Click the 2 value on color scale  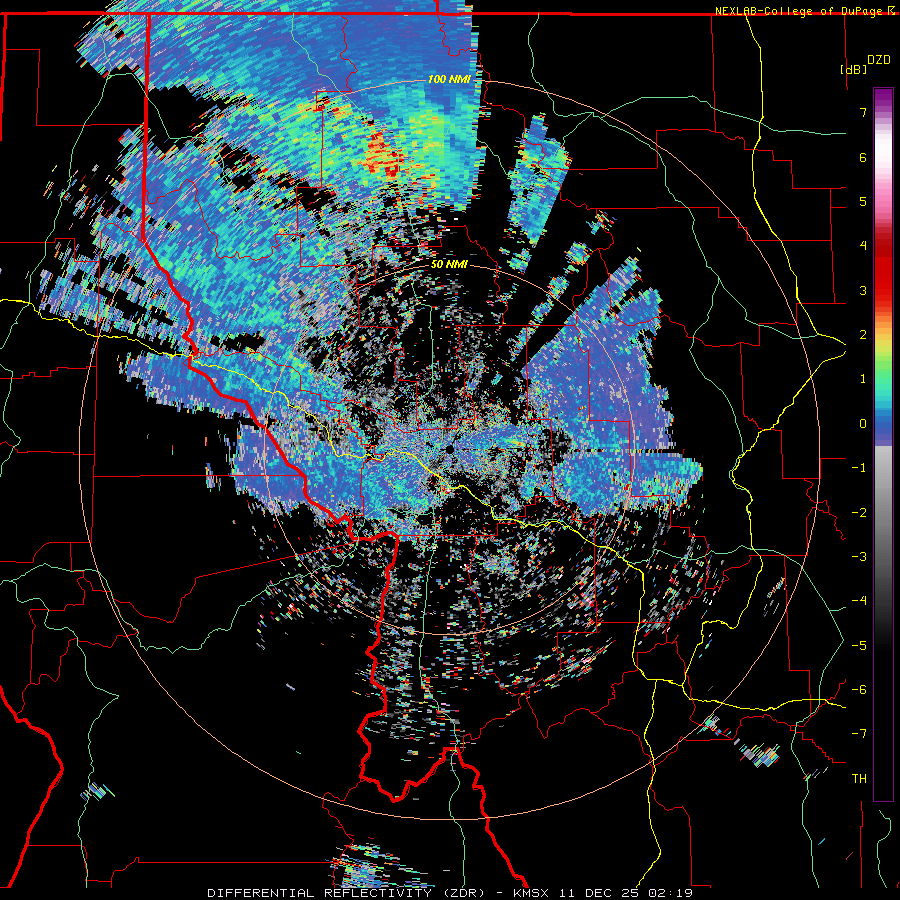pos(863,335)
